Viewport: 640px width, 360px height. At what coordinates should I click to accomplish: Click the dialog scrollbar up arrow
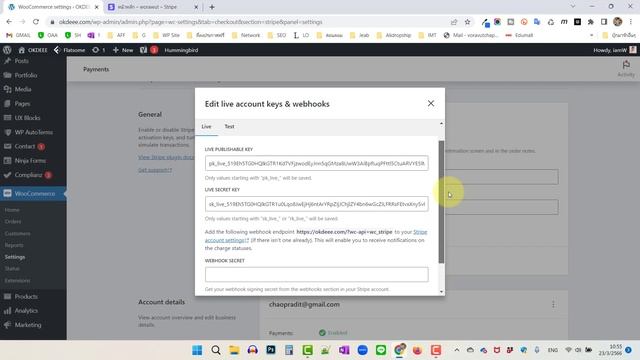pos(441,123)
